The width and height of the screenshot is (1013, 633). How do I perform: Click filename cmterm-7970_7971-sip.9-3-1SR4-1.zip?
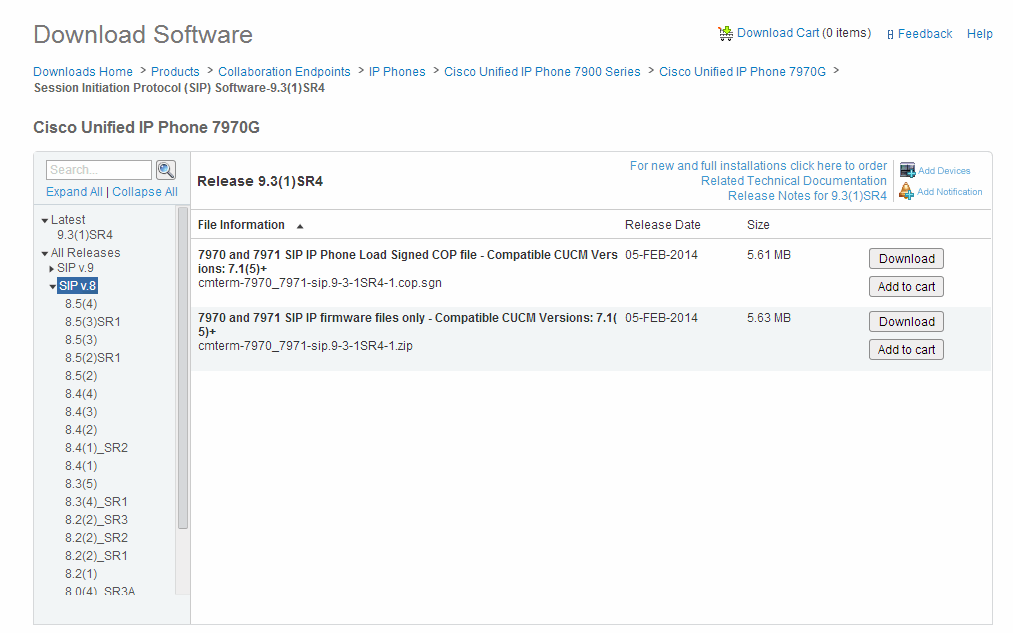[x=305, y=346]
